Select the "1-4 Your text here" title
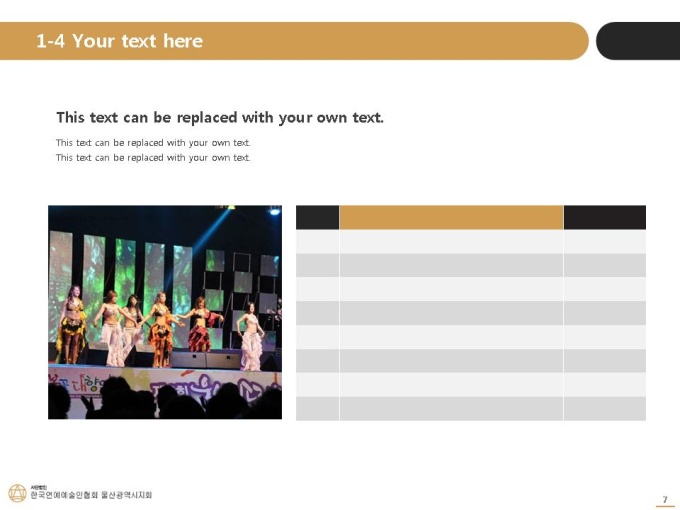 coord(119,41)
